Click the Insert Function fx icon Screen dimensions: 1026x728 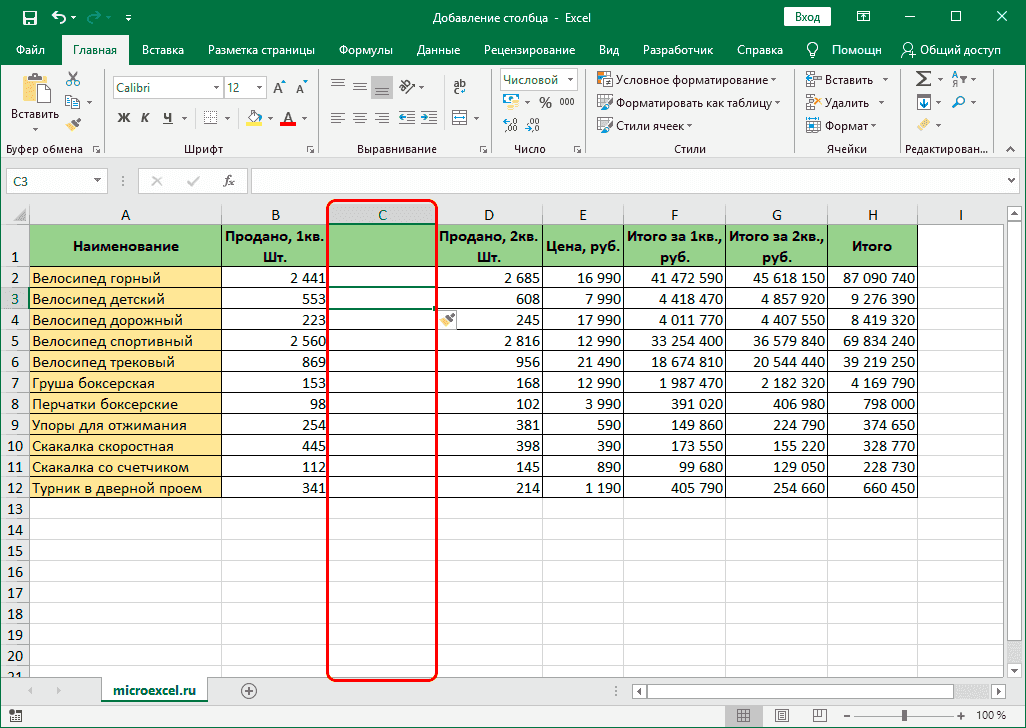(x=232, y=181)
